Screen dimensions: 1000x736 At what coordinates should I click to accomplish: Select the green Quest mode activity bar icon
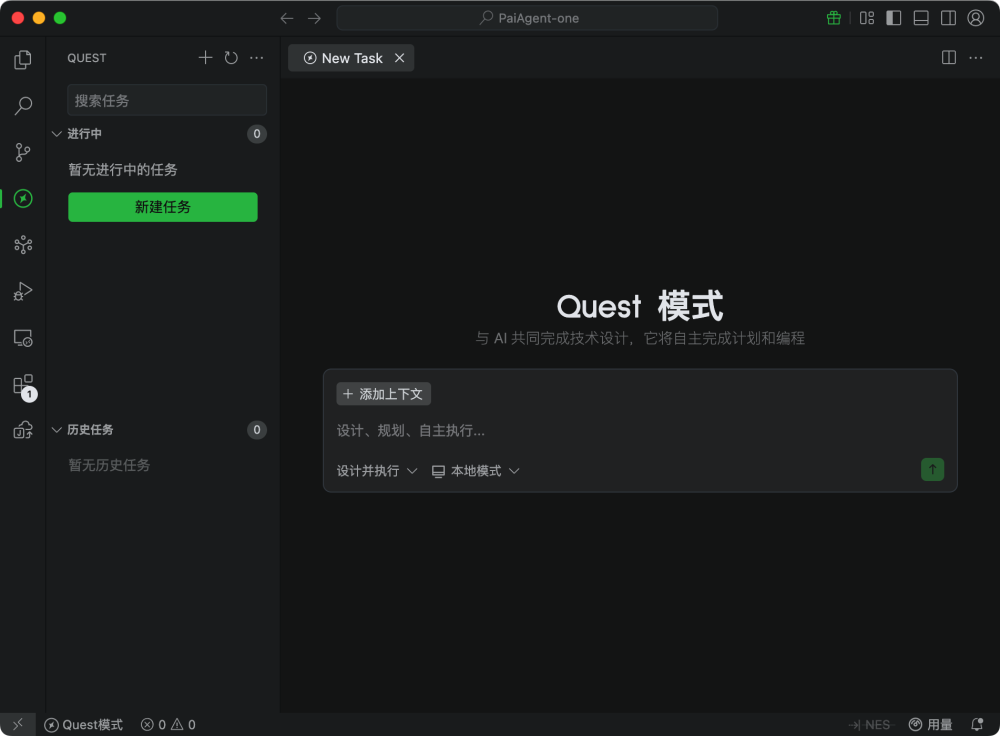[x=23, y=199]
